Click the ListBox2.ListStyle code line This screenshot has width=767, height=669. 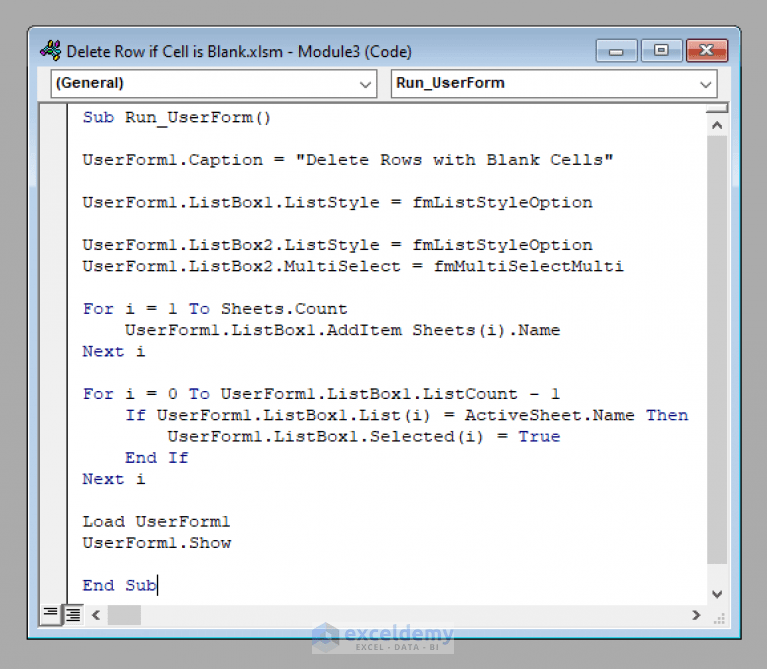[338, 245]
